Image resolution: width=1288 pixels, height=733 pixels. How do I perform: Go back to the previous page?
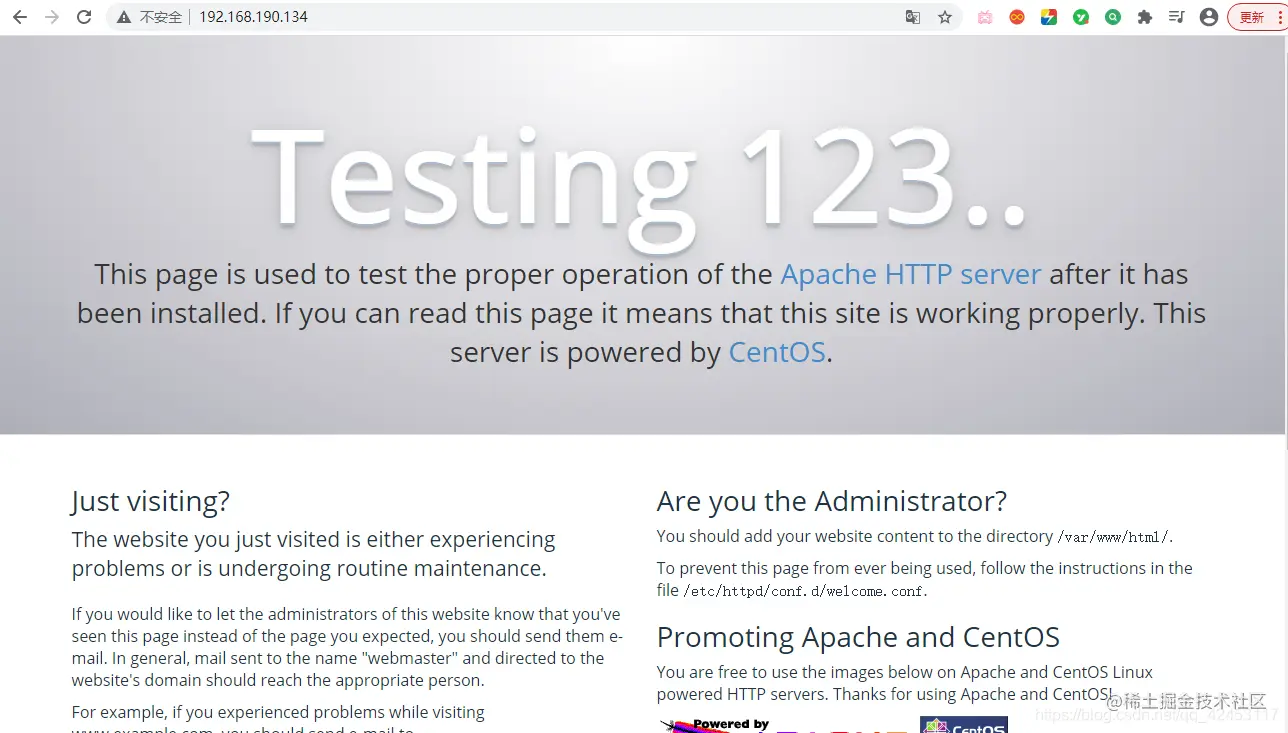20,17
